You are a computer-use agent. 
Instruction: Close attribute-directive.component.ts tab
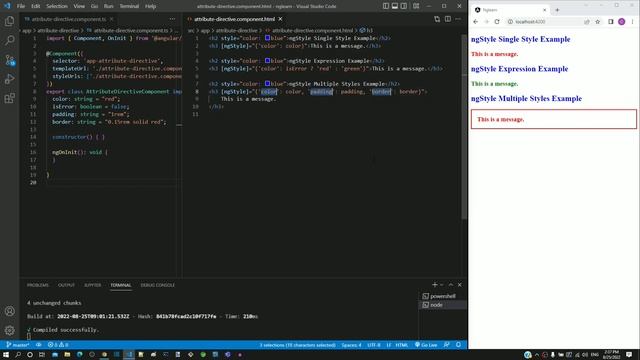111,19
